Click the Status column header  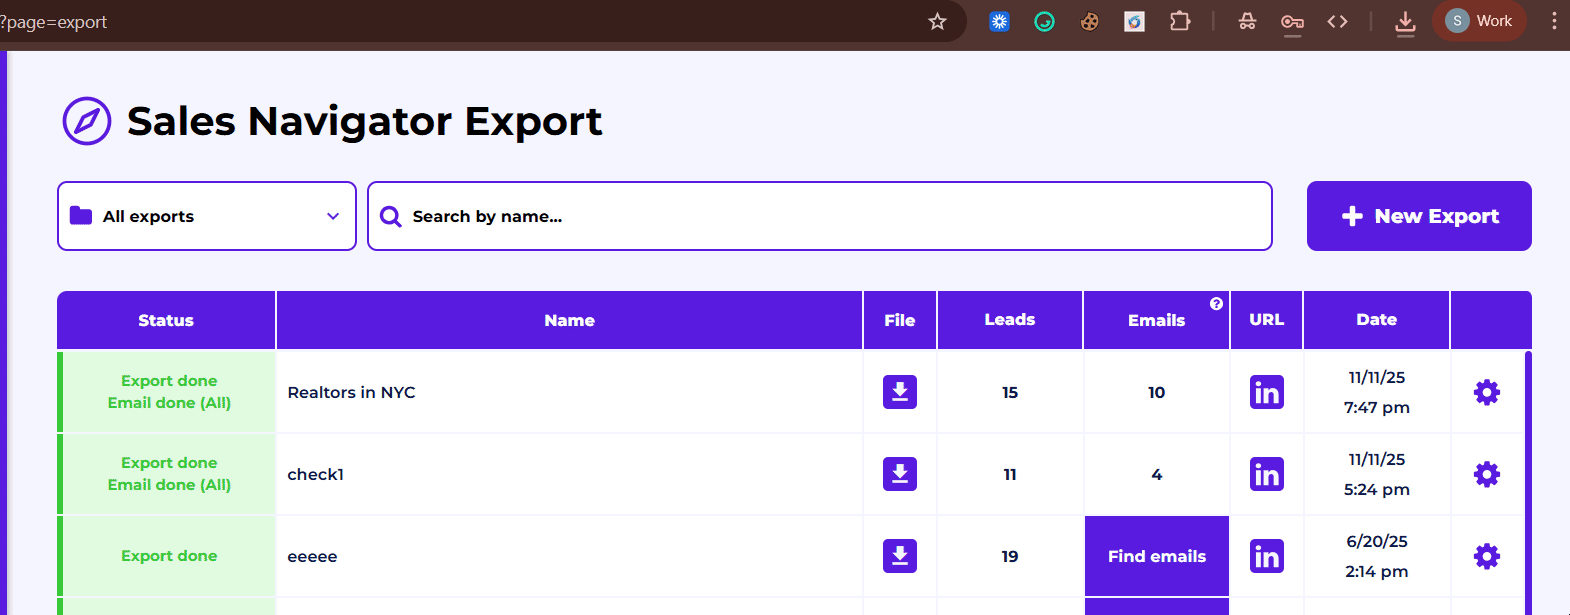[x=166, y=320]
